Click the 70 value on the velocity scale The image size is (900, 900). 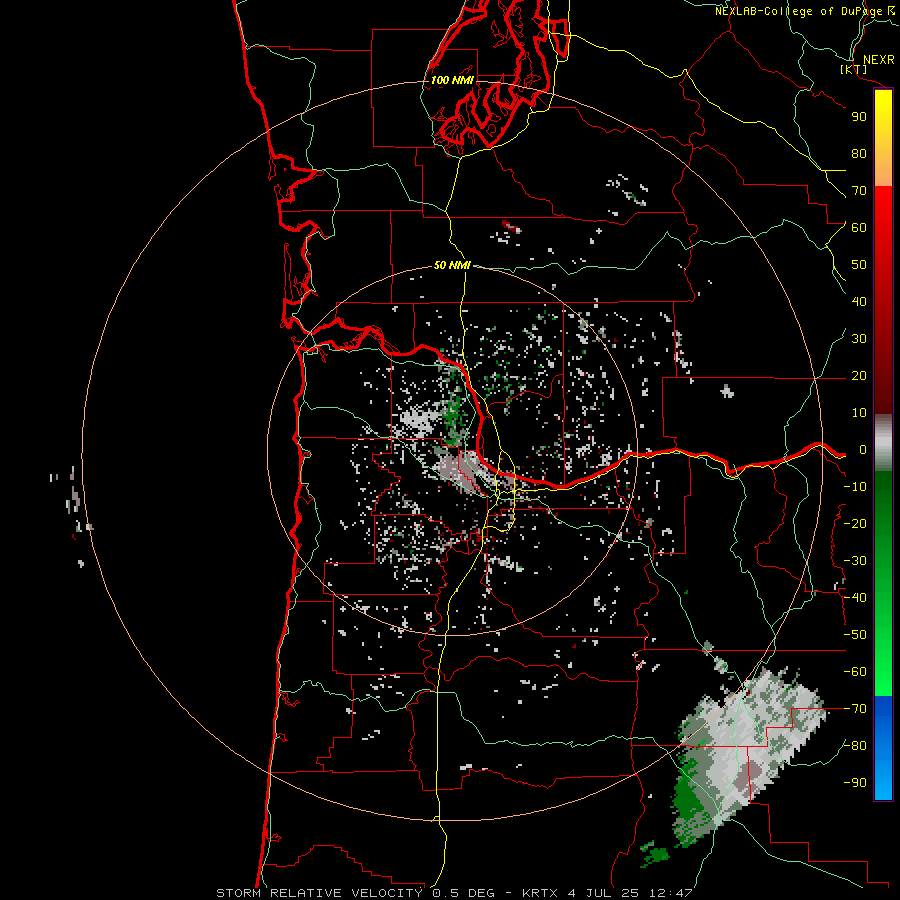[859, 191]
